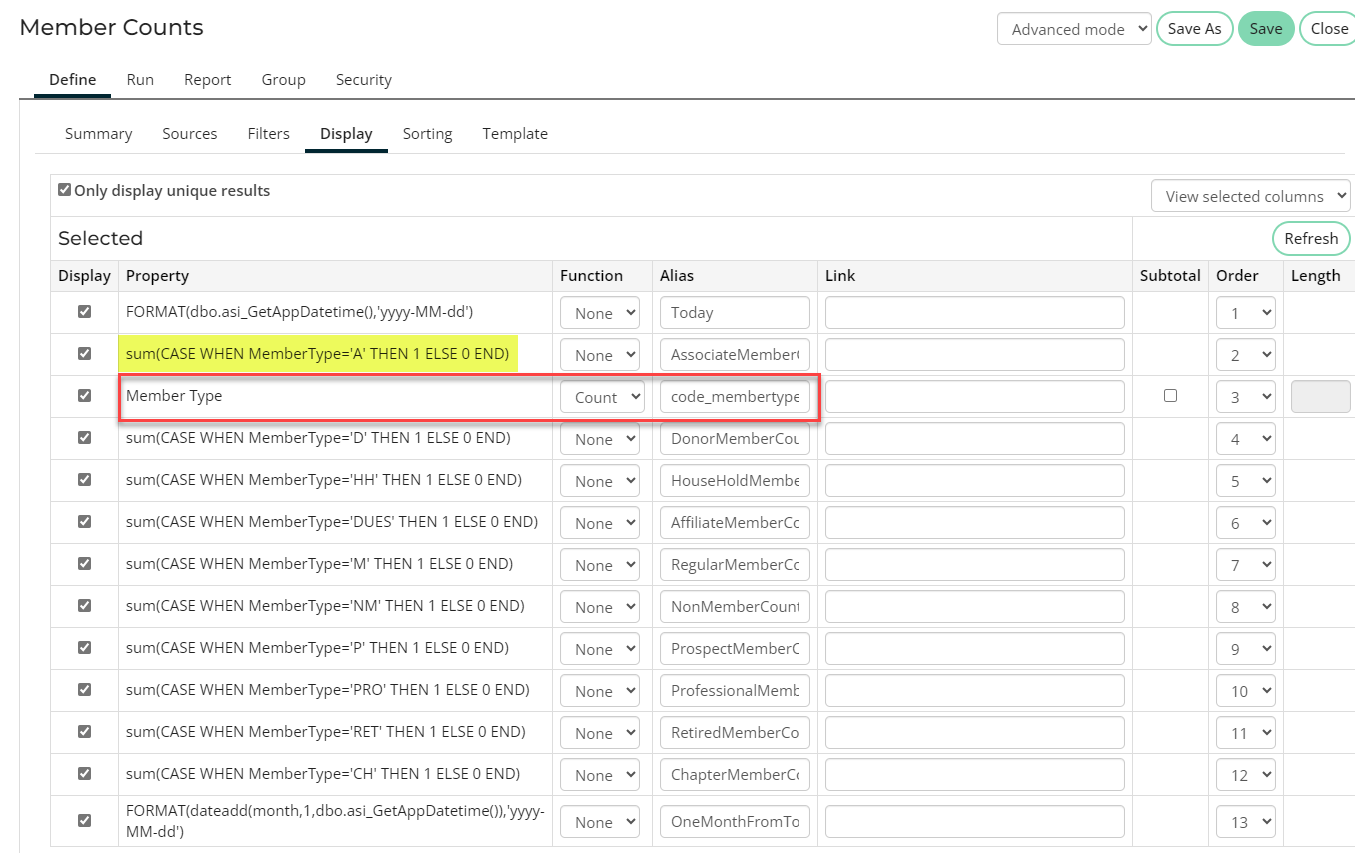Image resolution: width=1355 pixels, height=862 pixels.
Task: Click the Close button at top right
Action: pos(1329,29)
